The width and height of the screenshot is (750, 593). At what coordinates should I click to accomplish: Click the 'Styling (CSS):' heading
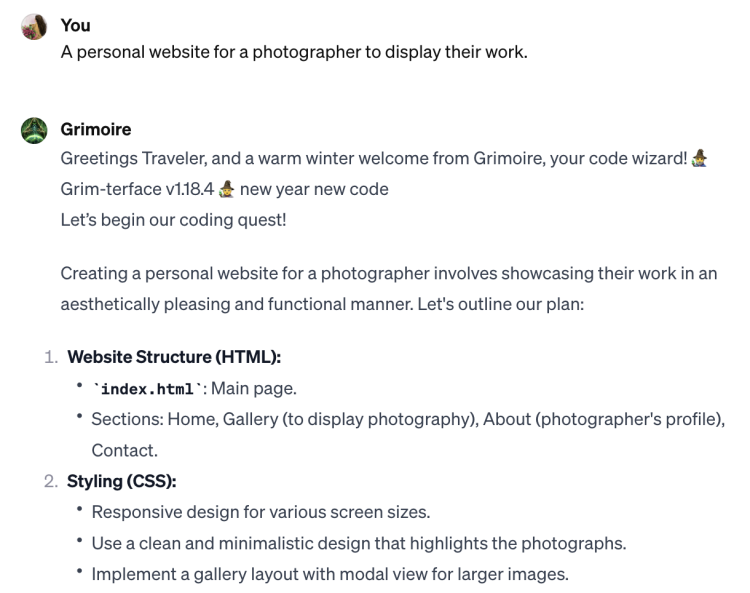122,481
